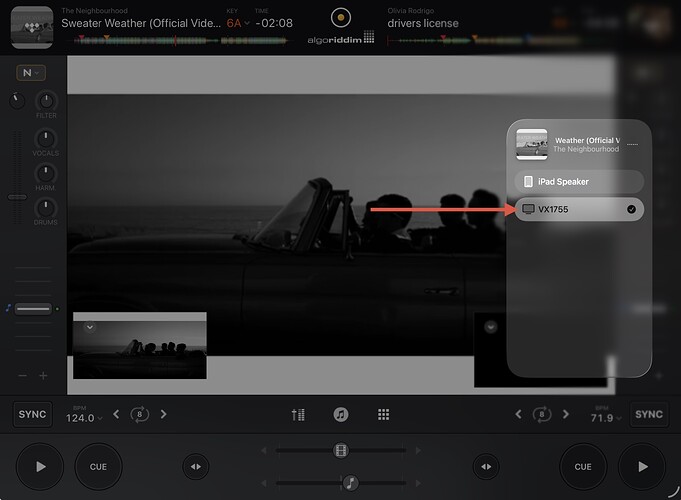The height and width of the screenshot is (500, 681).
Task: Click the algoriddim record logo icon
Action: click(341, 17)
